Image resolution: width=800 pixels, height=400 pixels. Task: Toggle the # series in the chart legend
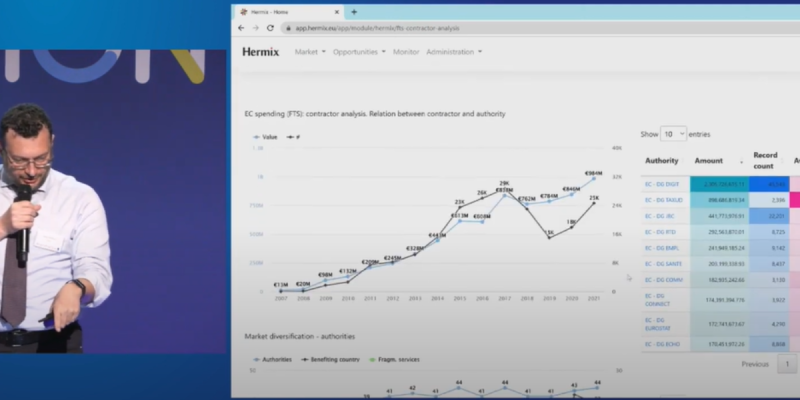pyautogui.click(x=293, y=137)
